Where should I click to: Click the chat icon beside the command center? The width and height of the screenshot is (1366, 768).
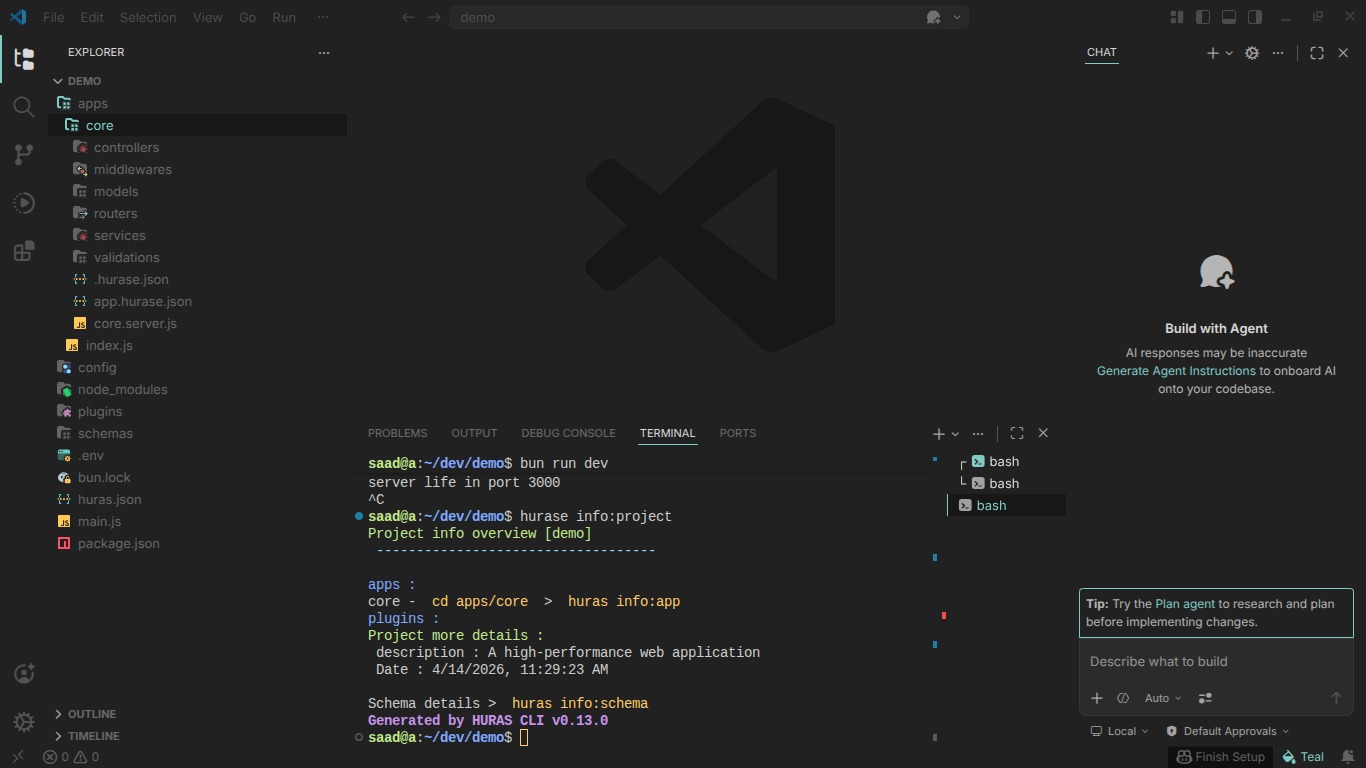(933, 17)
